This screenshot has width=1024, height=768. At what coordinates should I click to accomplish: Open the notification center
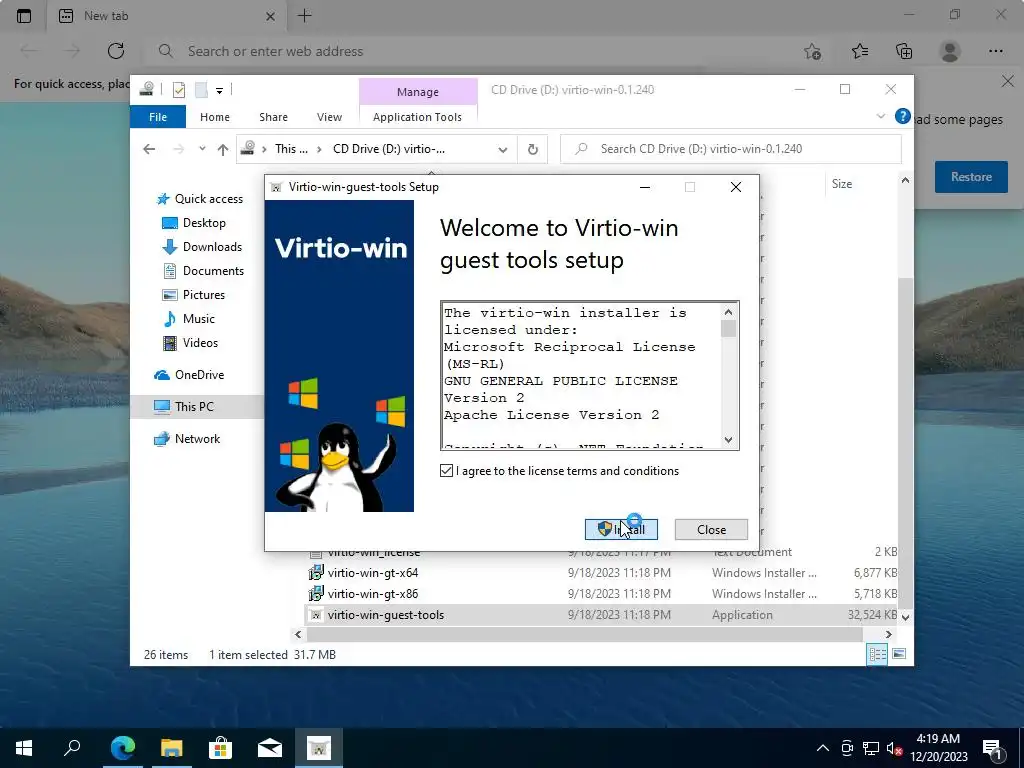point(993,748)
